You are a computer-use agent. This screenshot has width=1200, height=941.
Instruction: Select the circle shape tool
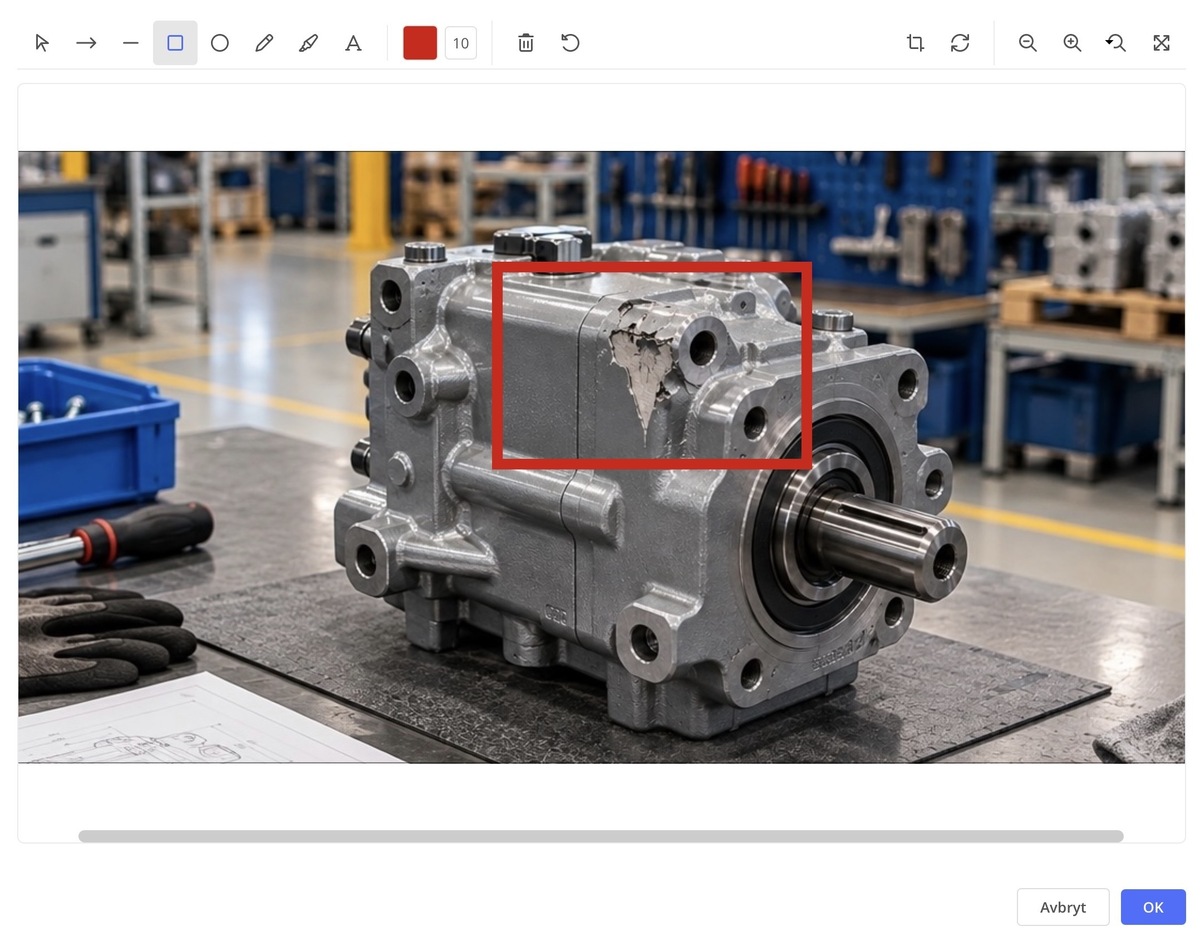point(220,43)
